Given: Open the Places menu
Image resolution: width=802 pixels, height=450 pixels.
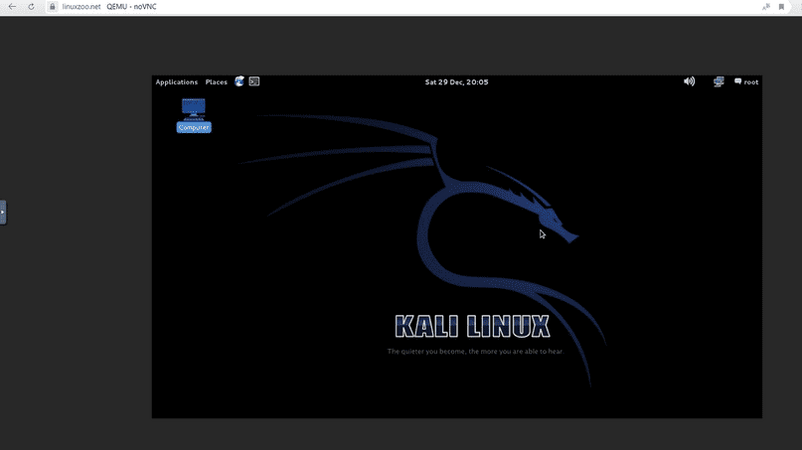Looking at the screenshot, I should point(216,82).
